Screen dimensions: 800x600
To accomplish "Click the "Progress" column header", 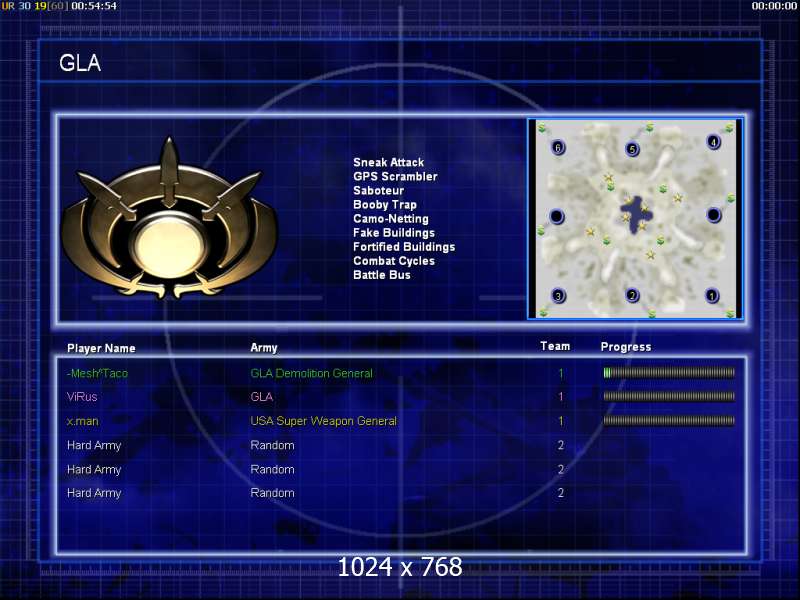I will pyautogui.click(x=626, y=347).
